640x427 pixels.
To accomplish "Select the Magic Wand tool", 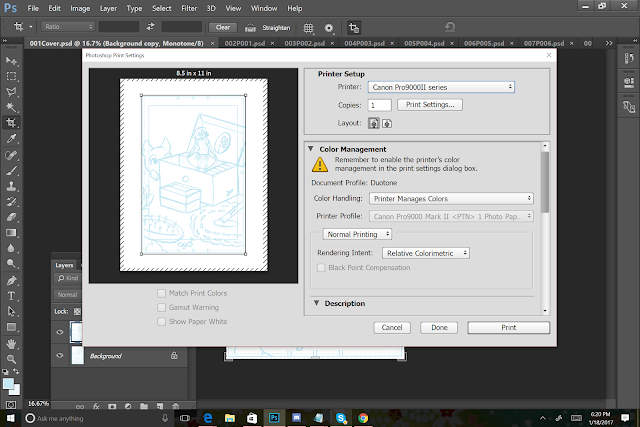I will pos(11,107).
